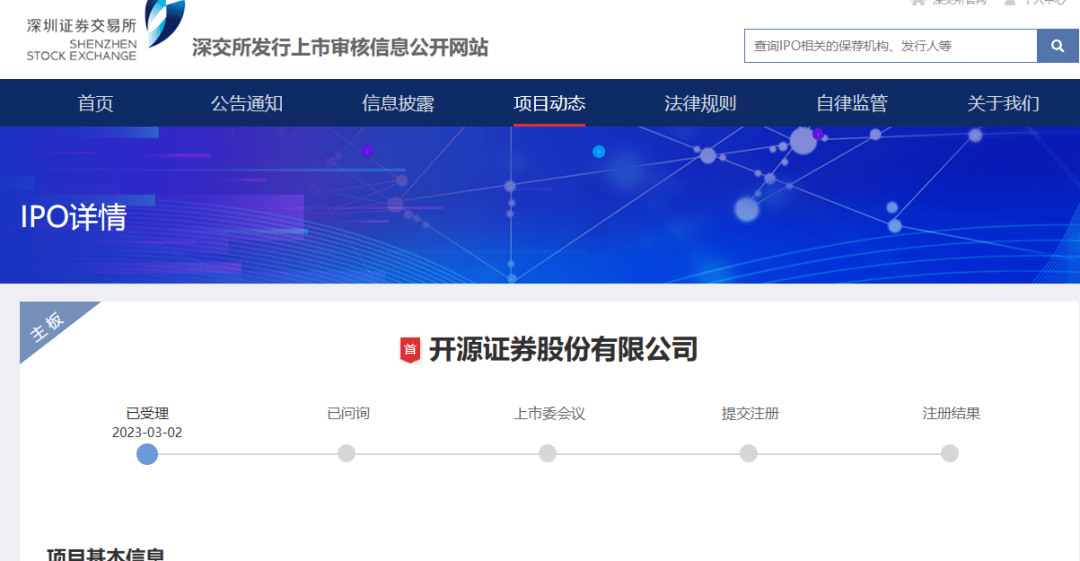The image size is (1080, 561).
Task: Click the magnifier search button
Action: click(x=1057, y=46)
